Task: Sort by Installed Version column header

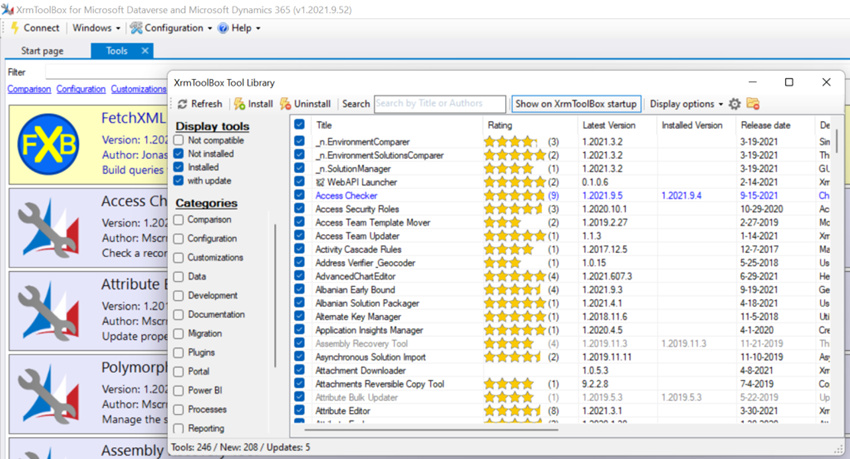Action: [697, 125]
